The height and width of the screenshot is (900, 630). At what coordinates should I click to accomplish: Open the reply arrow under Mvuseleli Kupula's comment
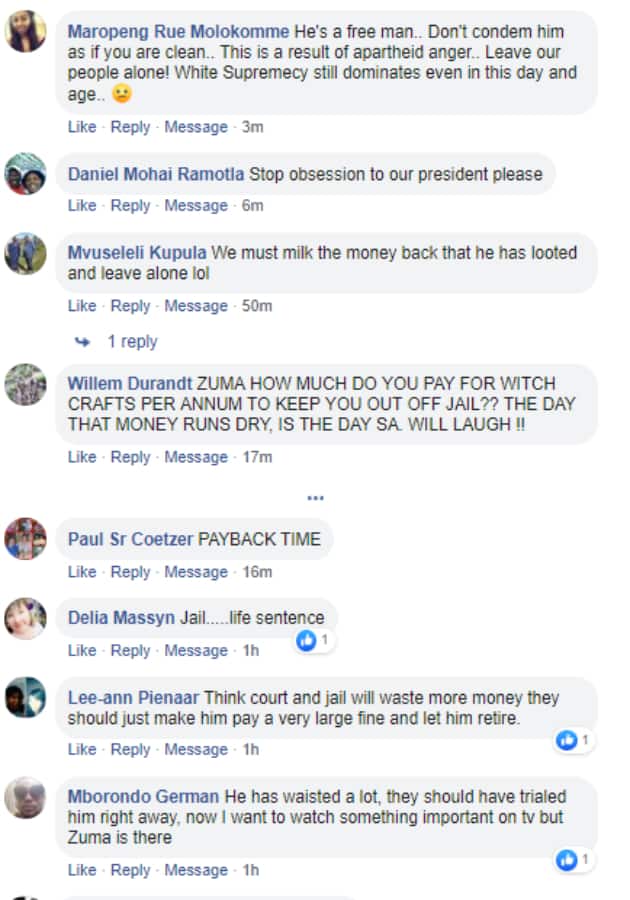point(83,342)
